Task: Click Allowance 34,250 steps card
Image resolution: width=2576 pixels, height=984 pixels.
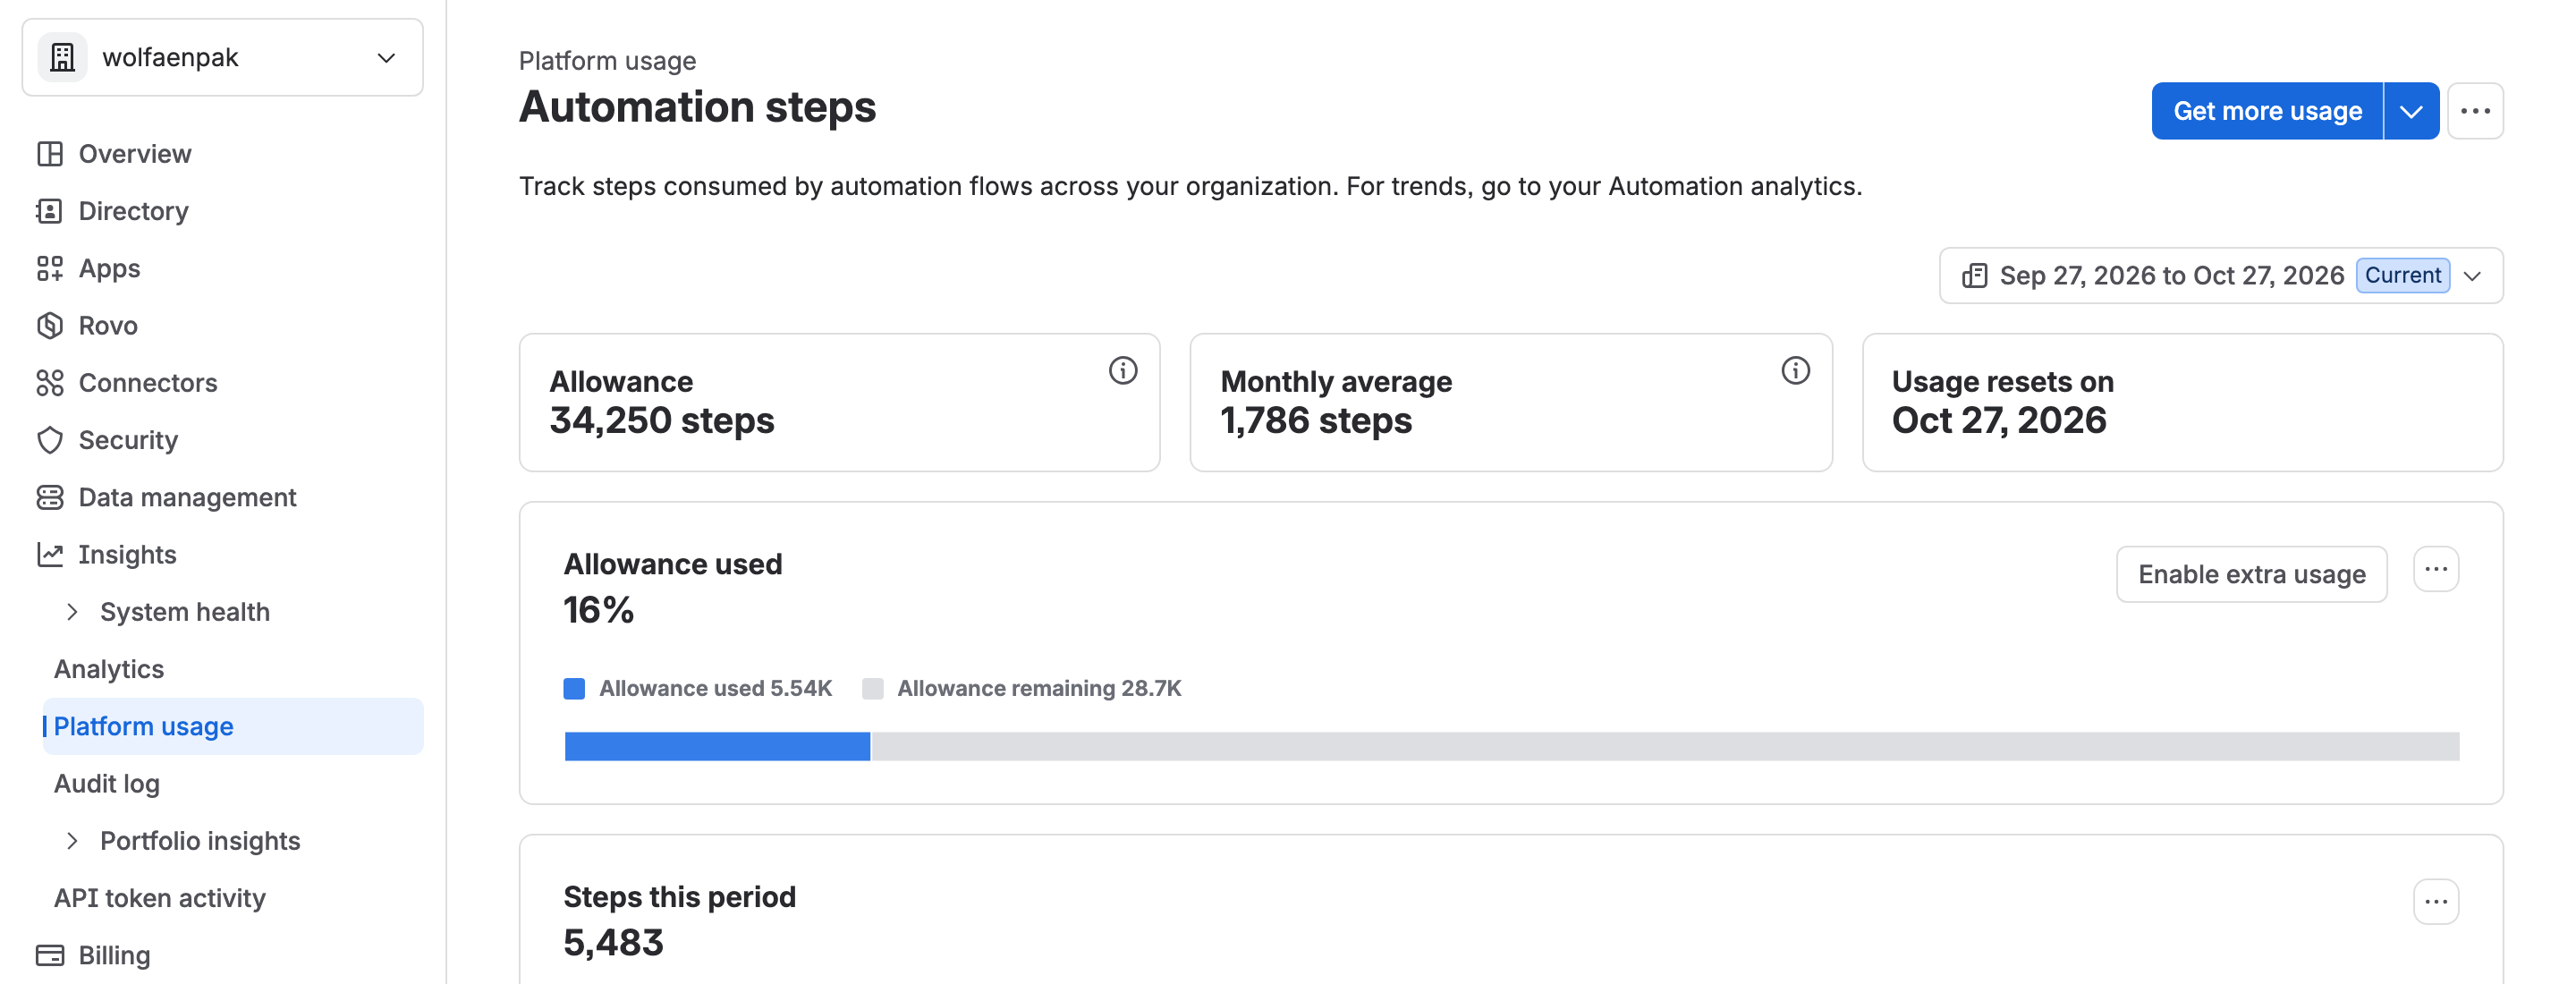Action: [839, 402]
